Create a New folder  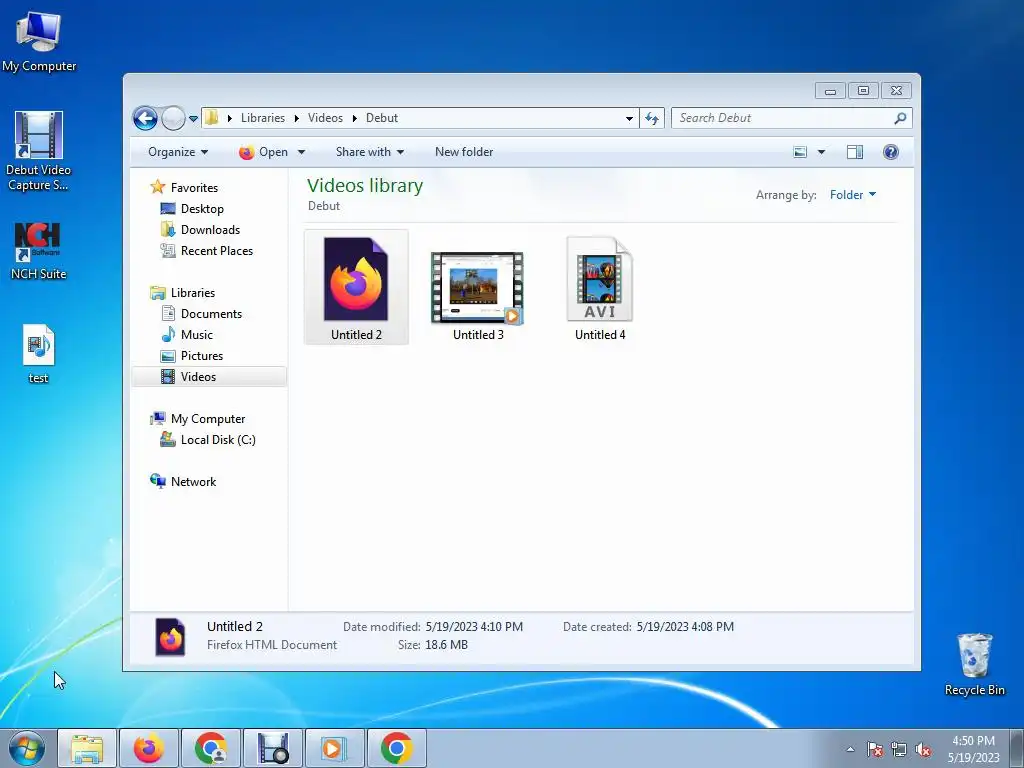coord(464,152)
